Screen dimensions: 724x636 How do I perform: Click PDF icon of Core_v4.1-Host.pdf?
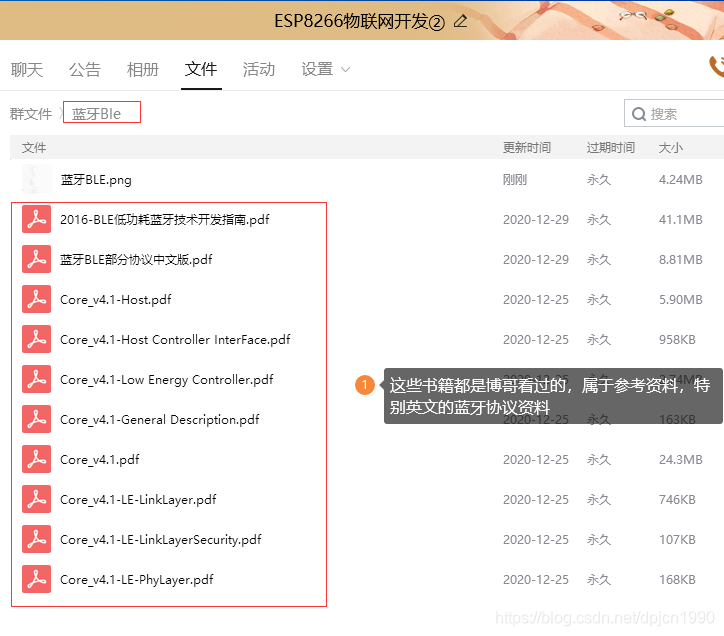click(36, 299)
